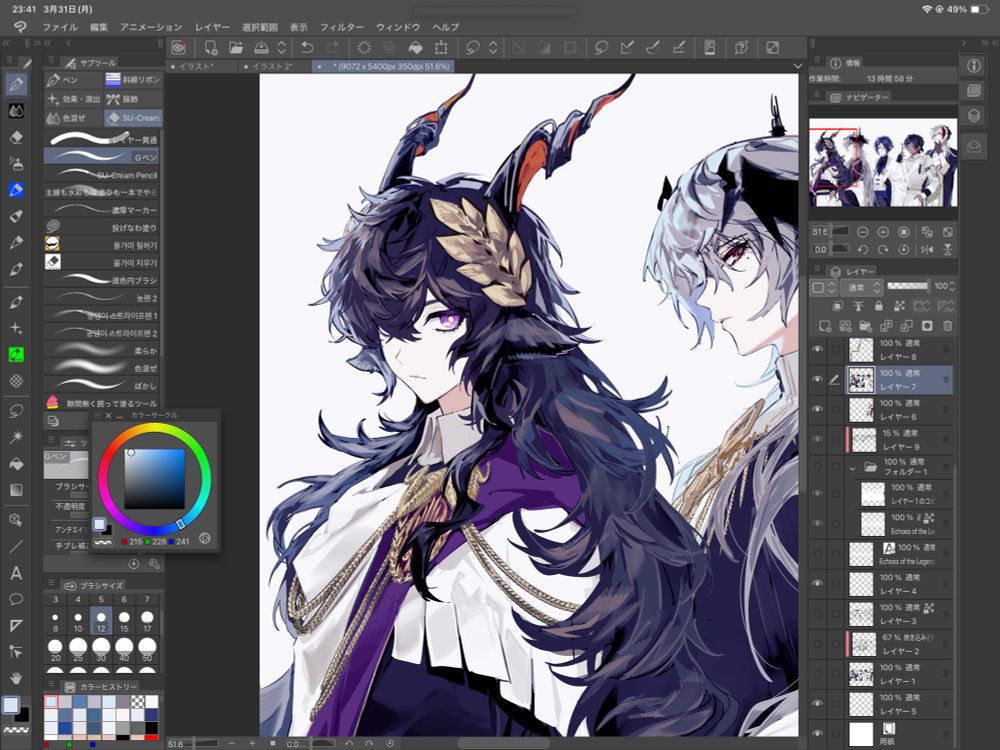Screen dimensions: 1000x750
Task: Choose the 濃厚マーカー brush
Action: pyautogui.click(x=101, y=209)
